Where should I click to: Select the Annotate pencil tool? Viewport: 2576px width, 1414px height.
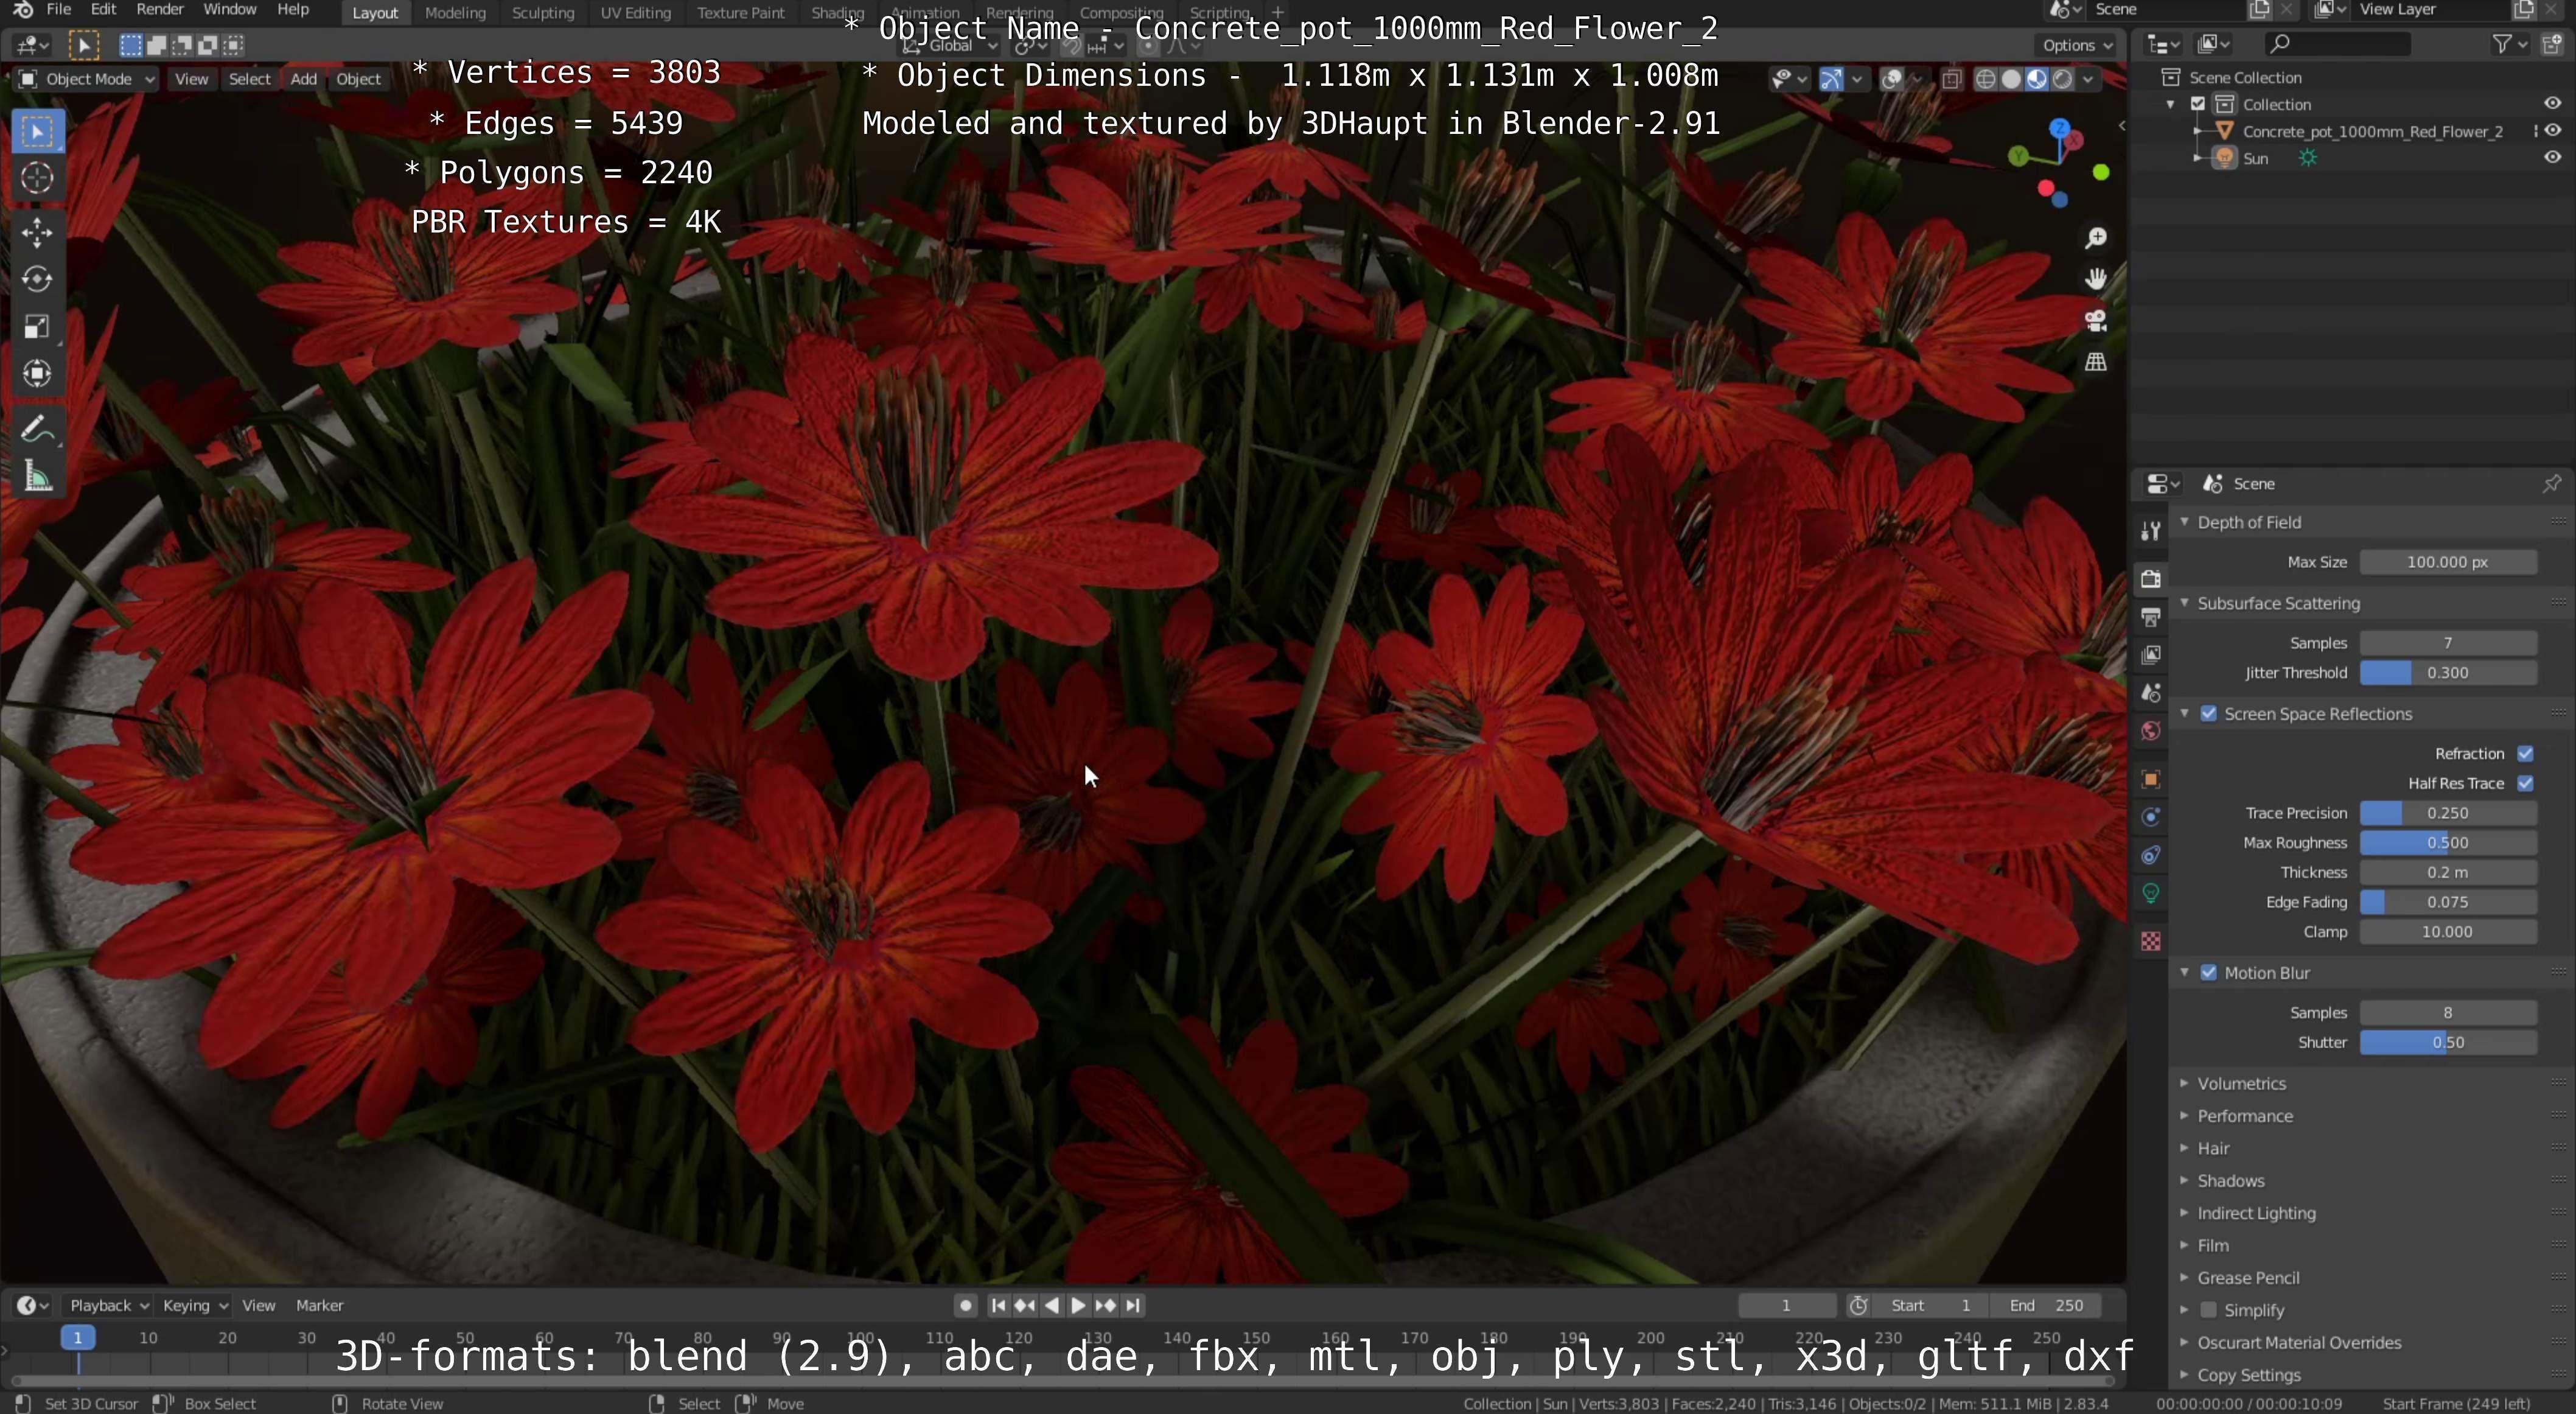(x=37, y=430)
